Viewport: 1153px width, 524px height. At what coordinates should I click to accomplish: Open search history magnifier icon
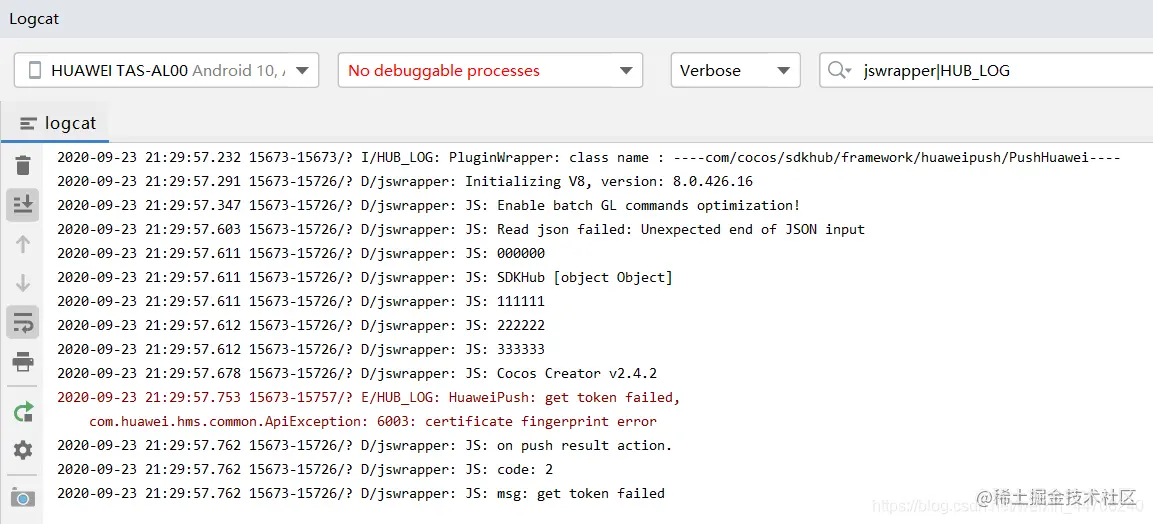[839, 71]
